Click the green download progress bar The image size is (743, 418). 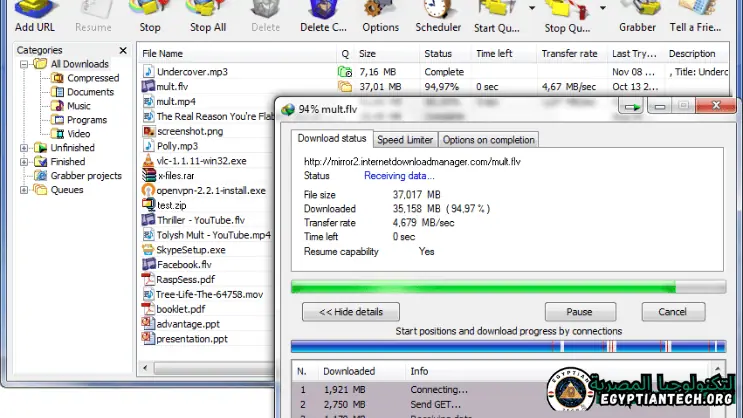pos(508,287)
